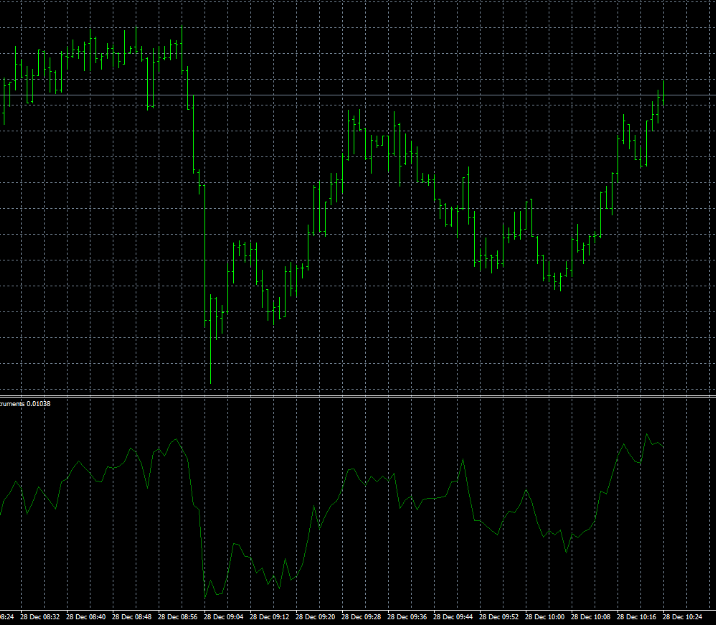716x625 pixels.
Task: Click the 28 Dec 09:44 time label
Action: point(452,616)
